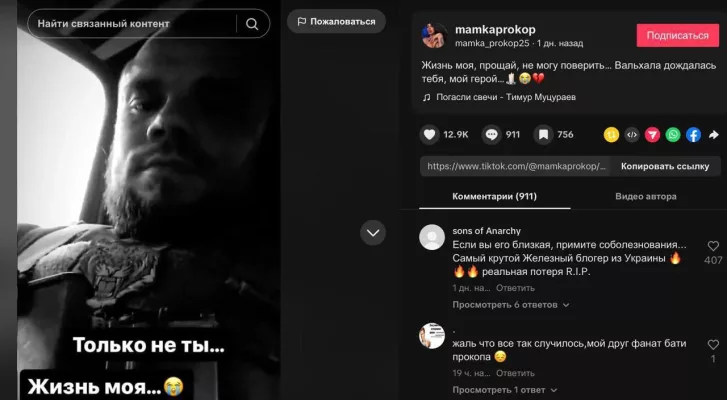The image size is (727, 400).
Task: Switch to the "Видео автора" tab
Action: click(x=645, y=197)
